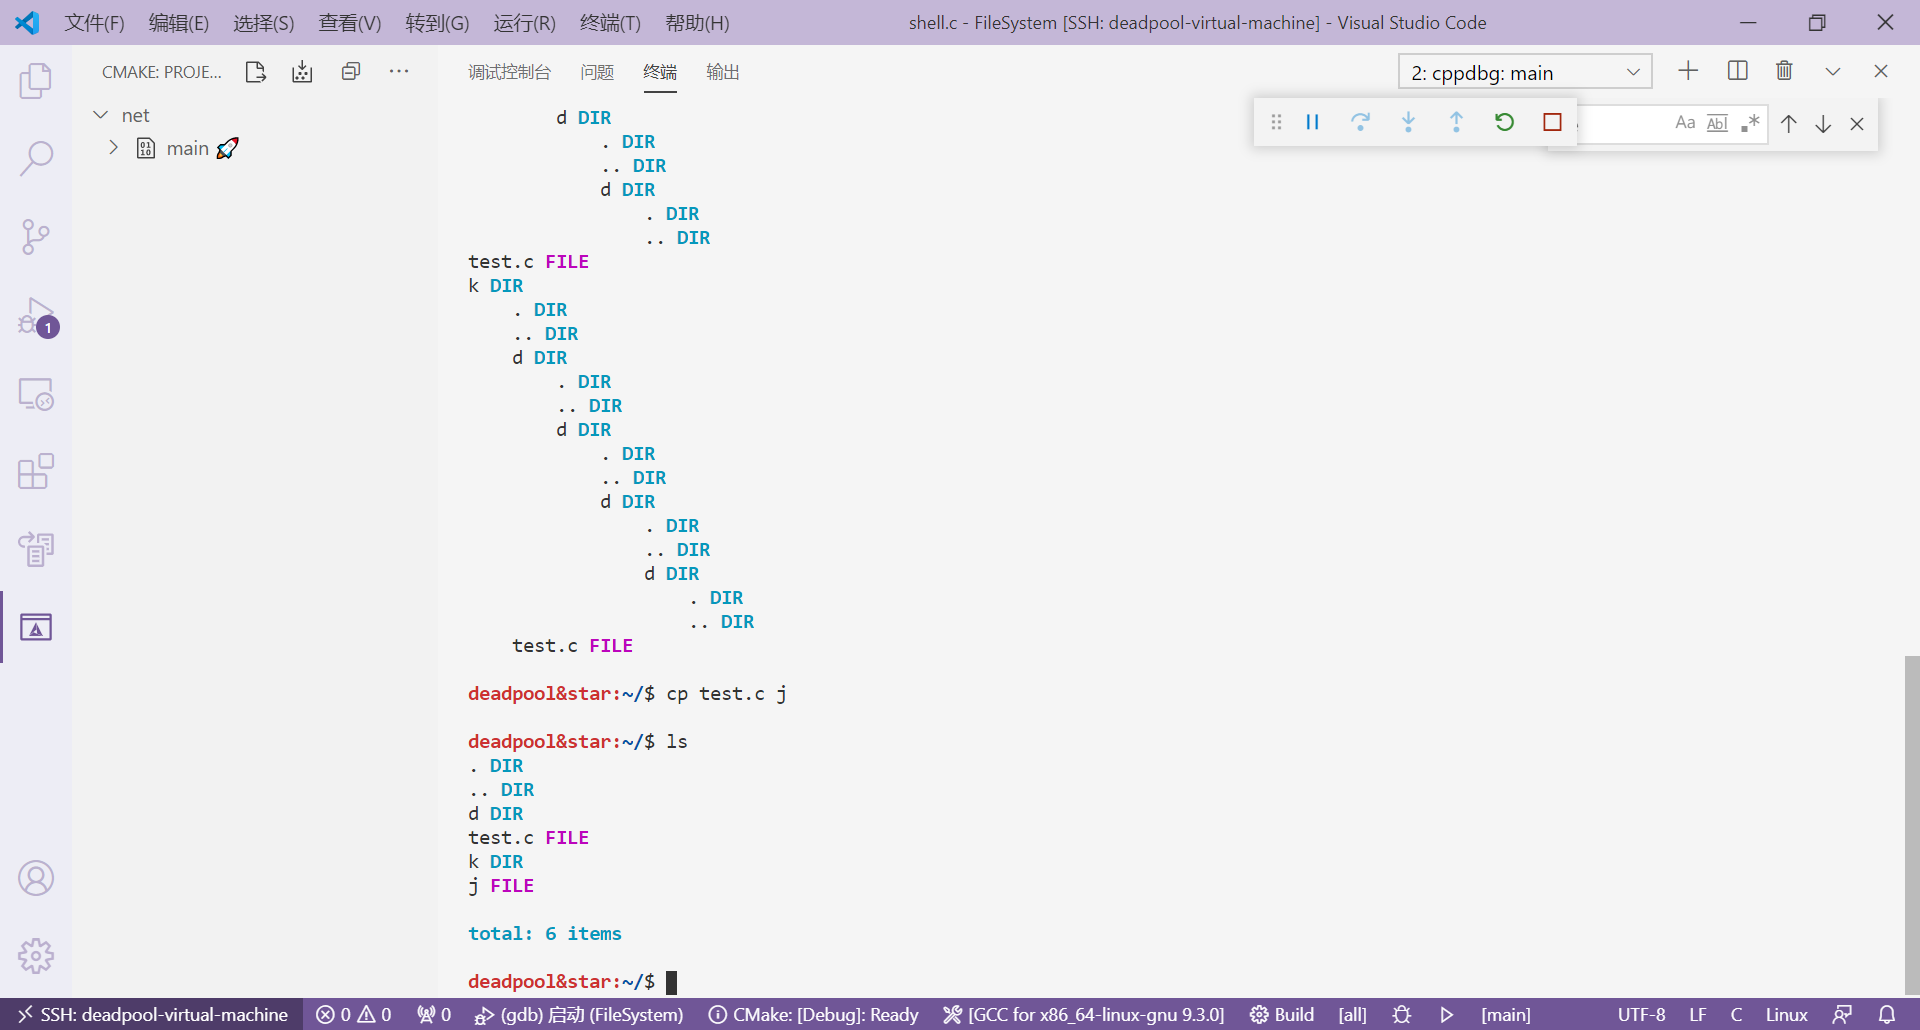Open the Extensions view
Image resolution: width=1920 pixels, height=1030 pixels.
(x=36, y=471)
